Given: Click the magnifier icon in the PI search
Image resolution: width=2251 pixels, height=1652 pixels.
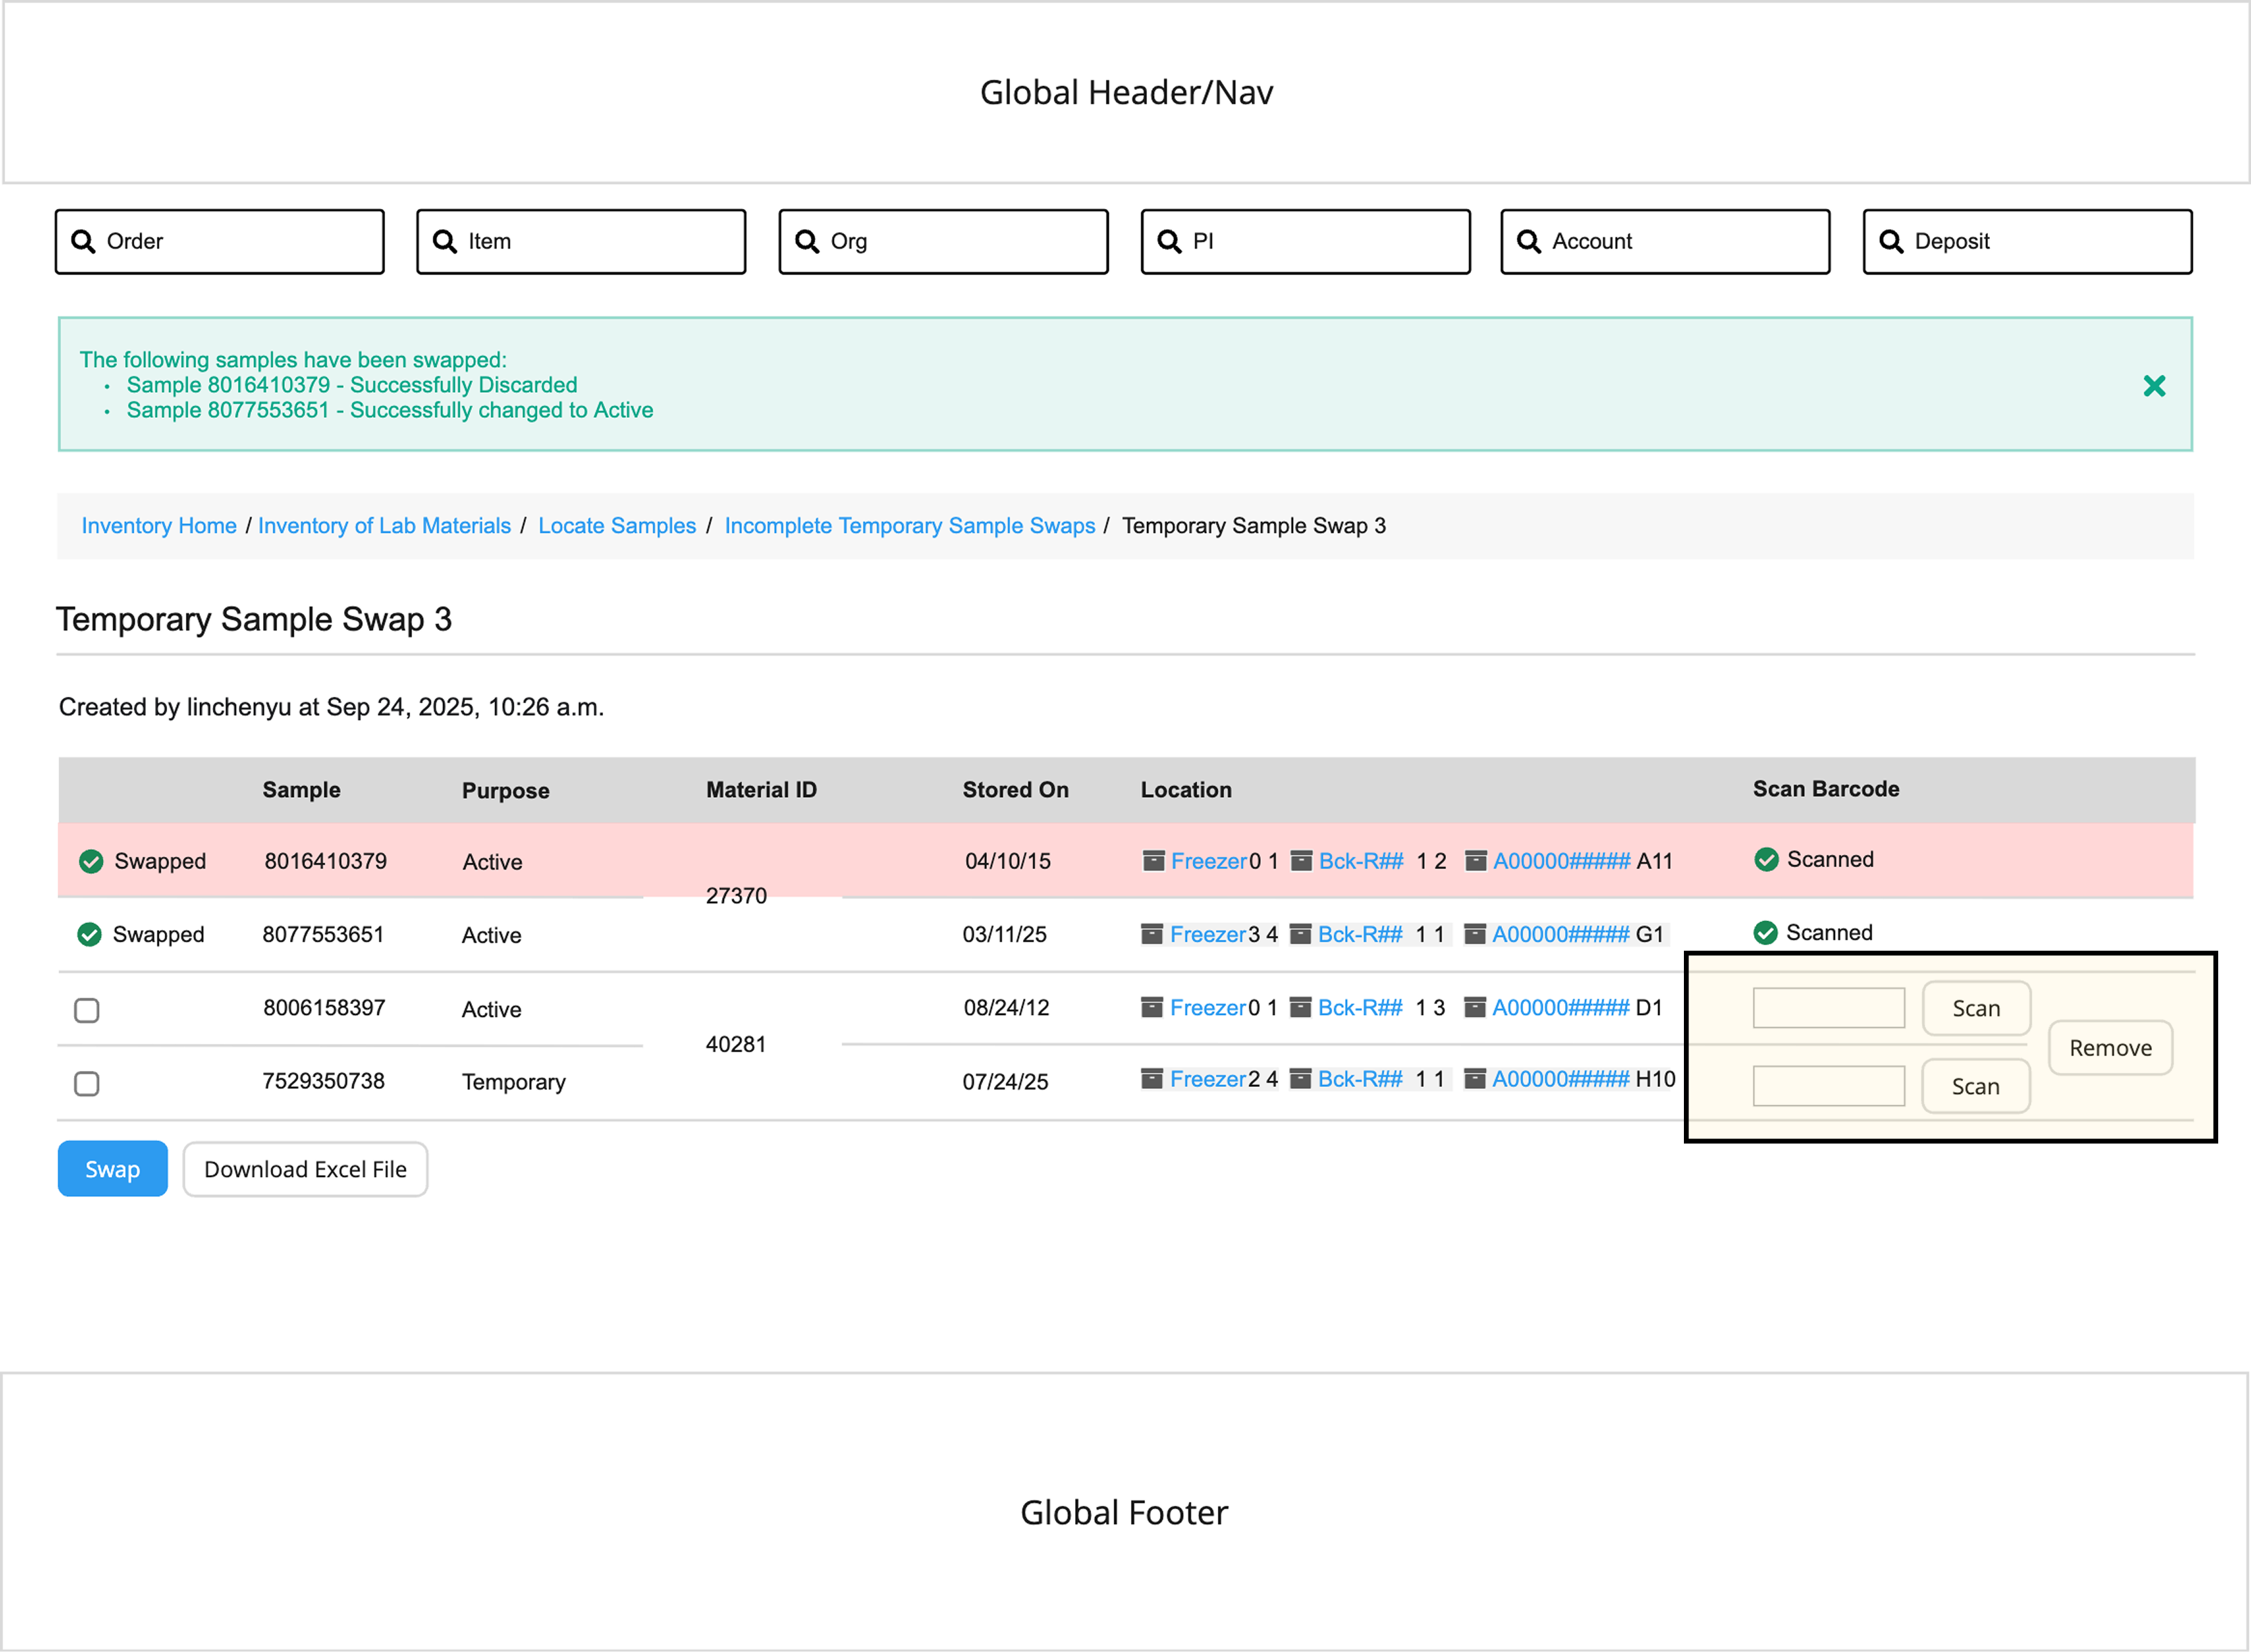Looking at the screenshot, I should (1168, 241).
